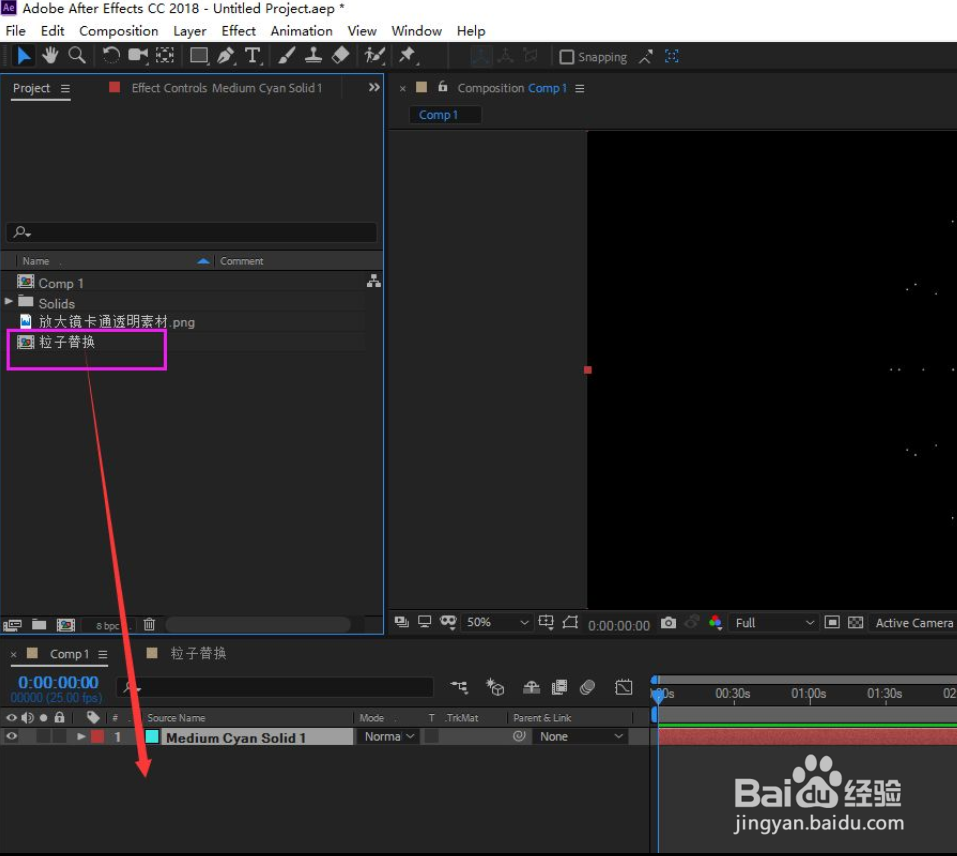
Task: Click the timeline current time 0:00:00:00
Action: (x=58, y=682)
